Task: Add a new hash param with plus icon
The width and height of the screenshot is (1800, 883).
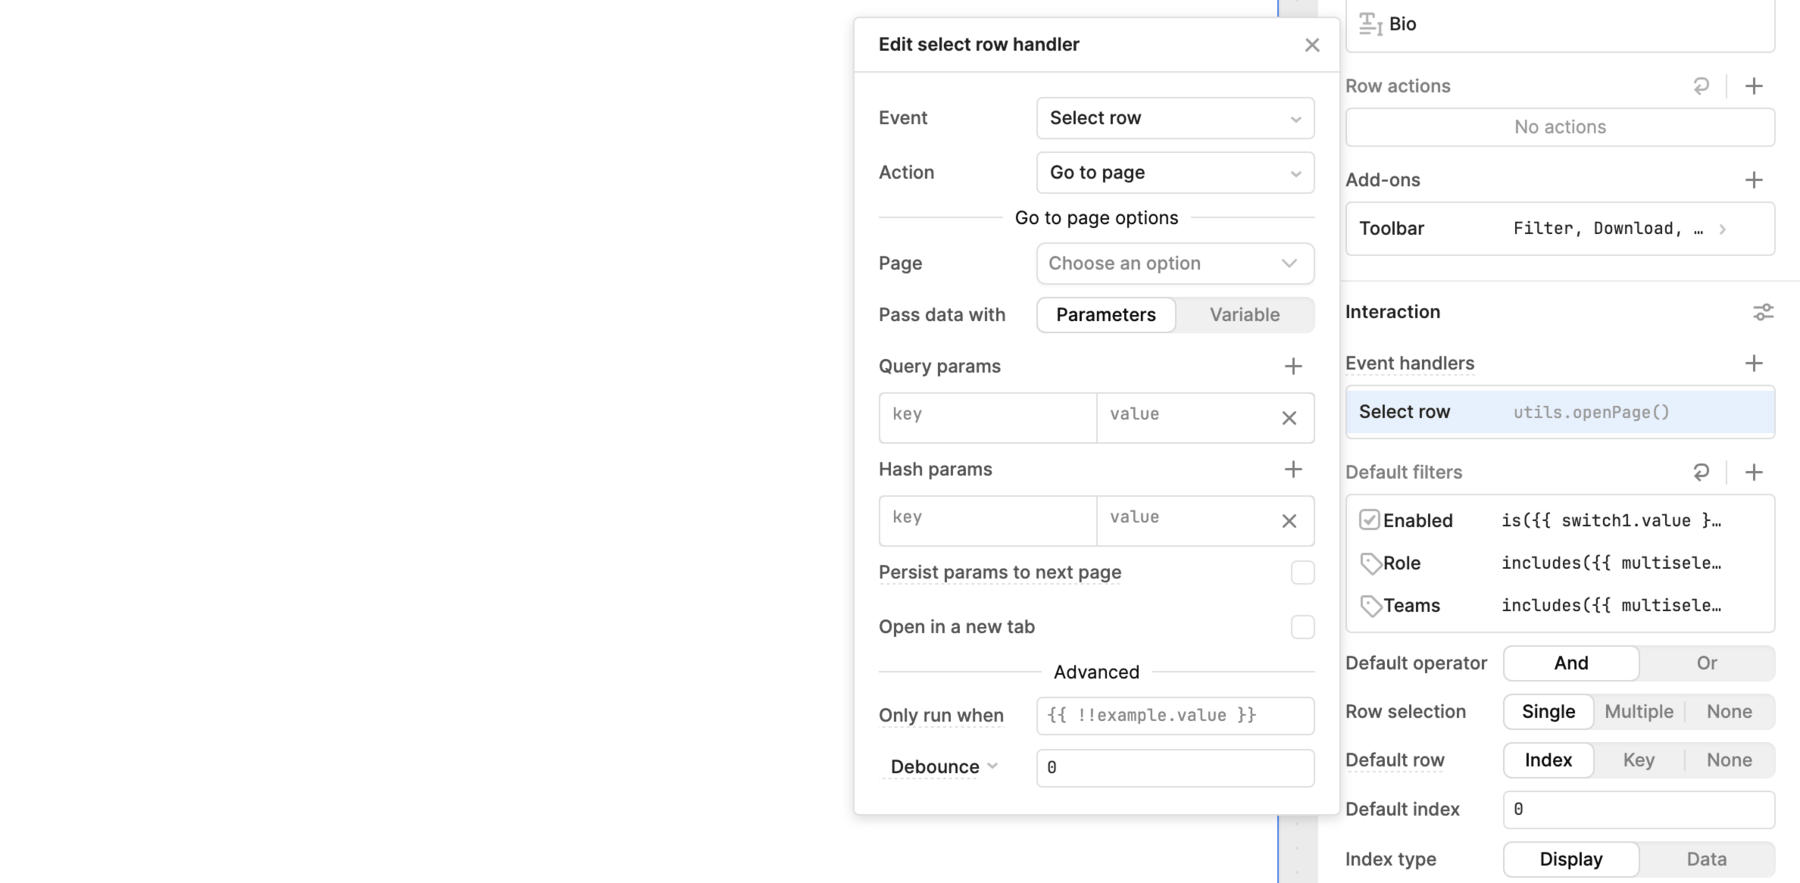Action: point(1293,470)
